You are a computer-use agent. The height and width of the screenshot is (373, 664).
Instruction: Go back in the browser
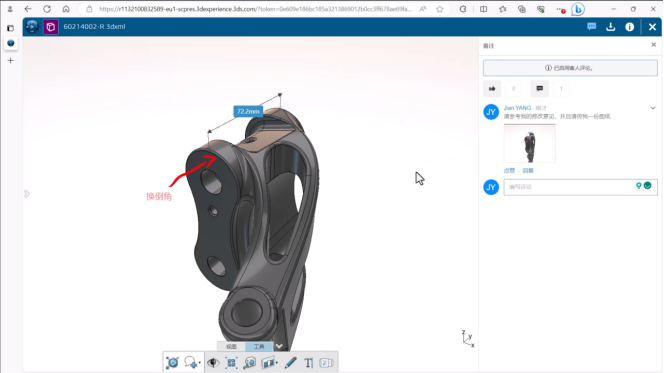(28, 9)
